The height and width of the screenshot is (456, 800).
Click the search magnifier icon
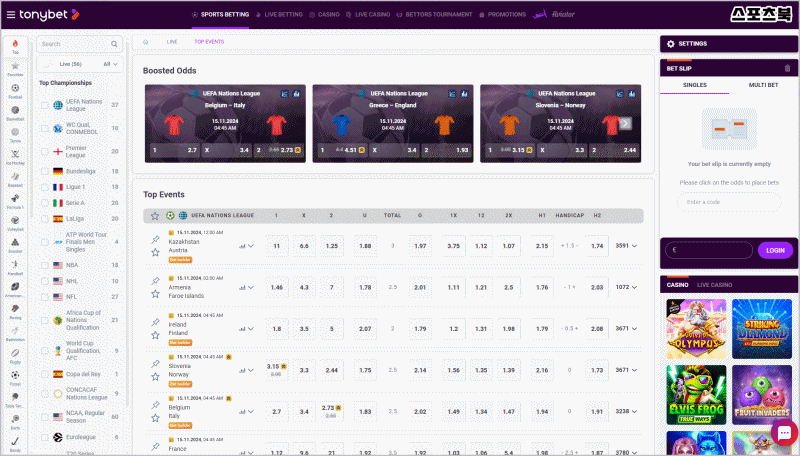[114, 44]
